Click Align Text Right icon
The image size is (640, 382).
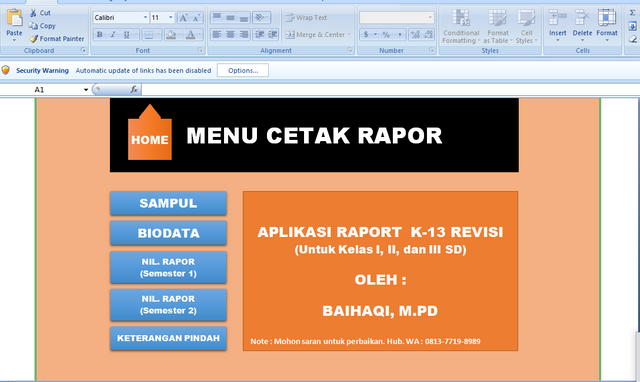coord(244,35)
